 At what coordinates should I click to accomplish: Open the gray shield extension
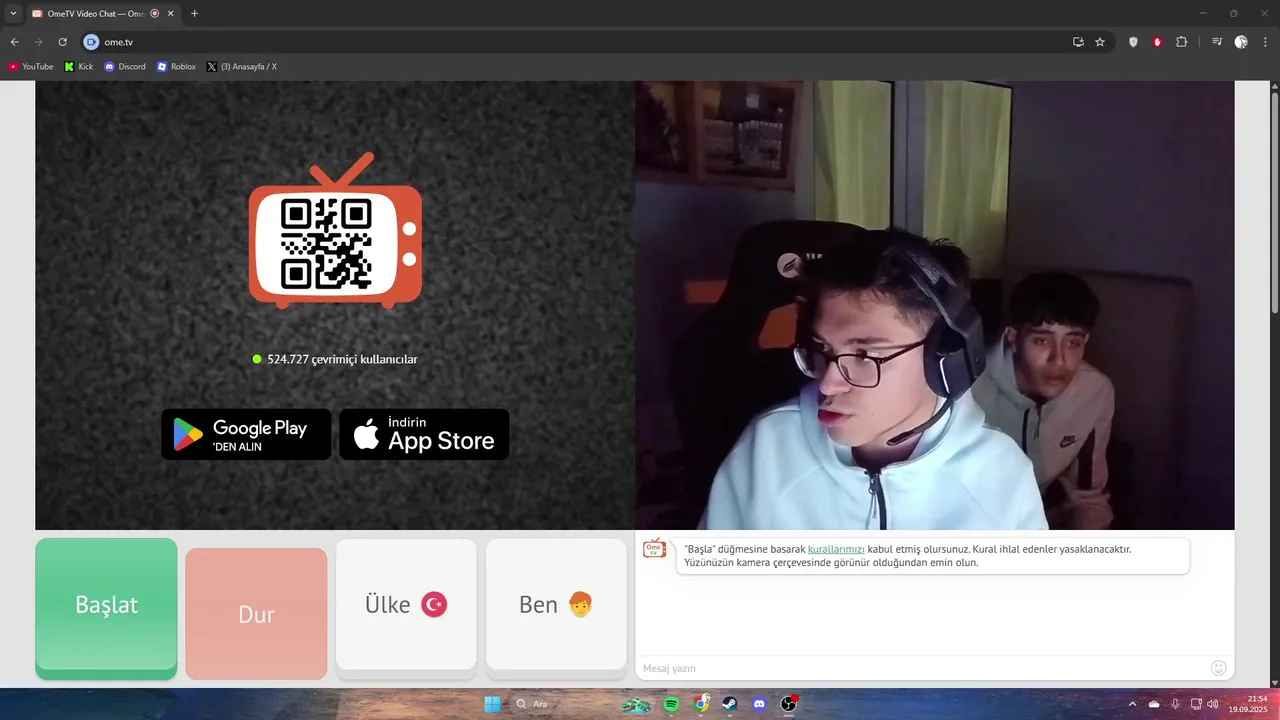coord(1133,42)
